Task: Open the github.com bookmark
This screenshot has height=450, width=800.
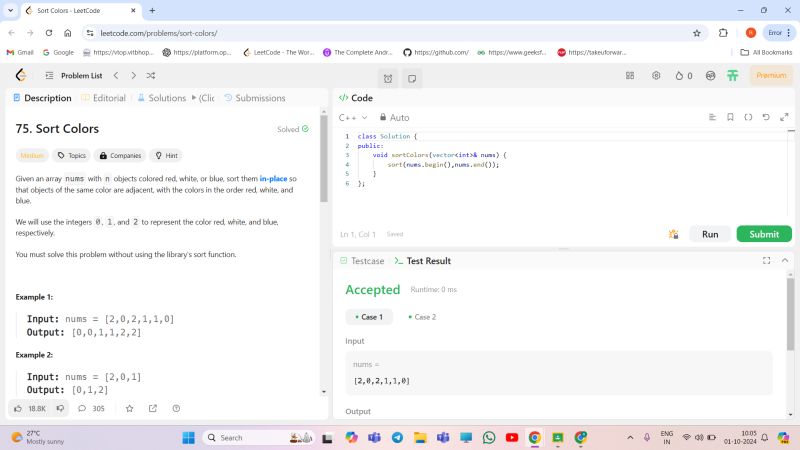Action: point(436,53)
